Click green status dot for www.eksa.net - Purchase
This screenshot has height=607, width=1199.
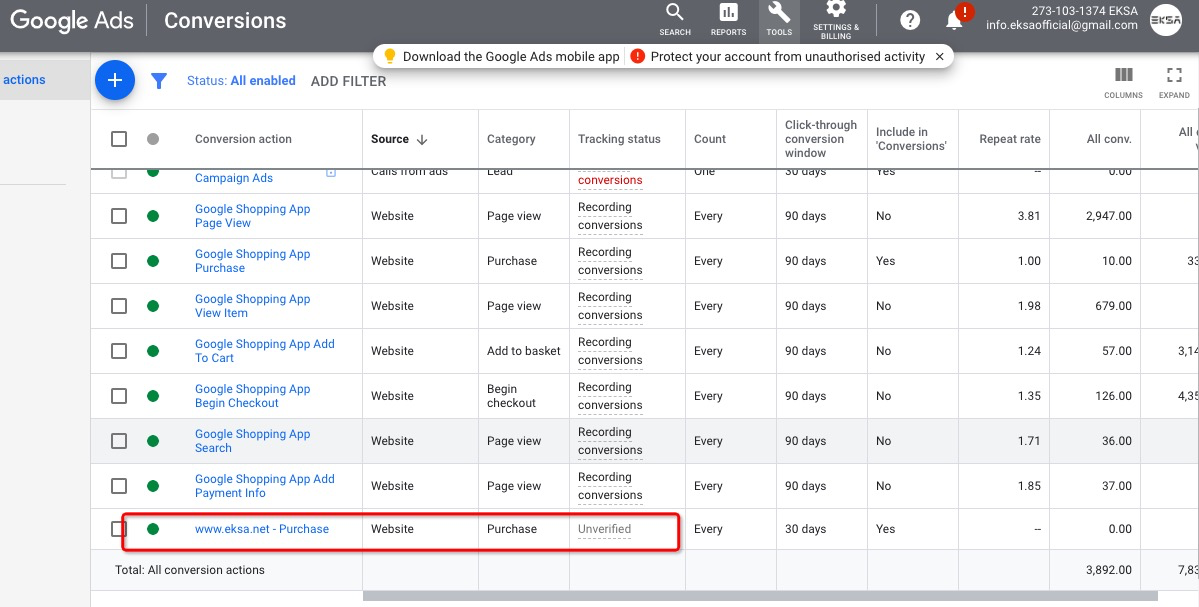coord(153,529)
